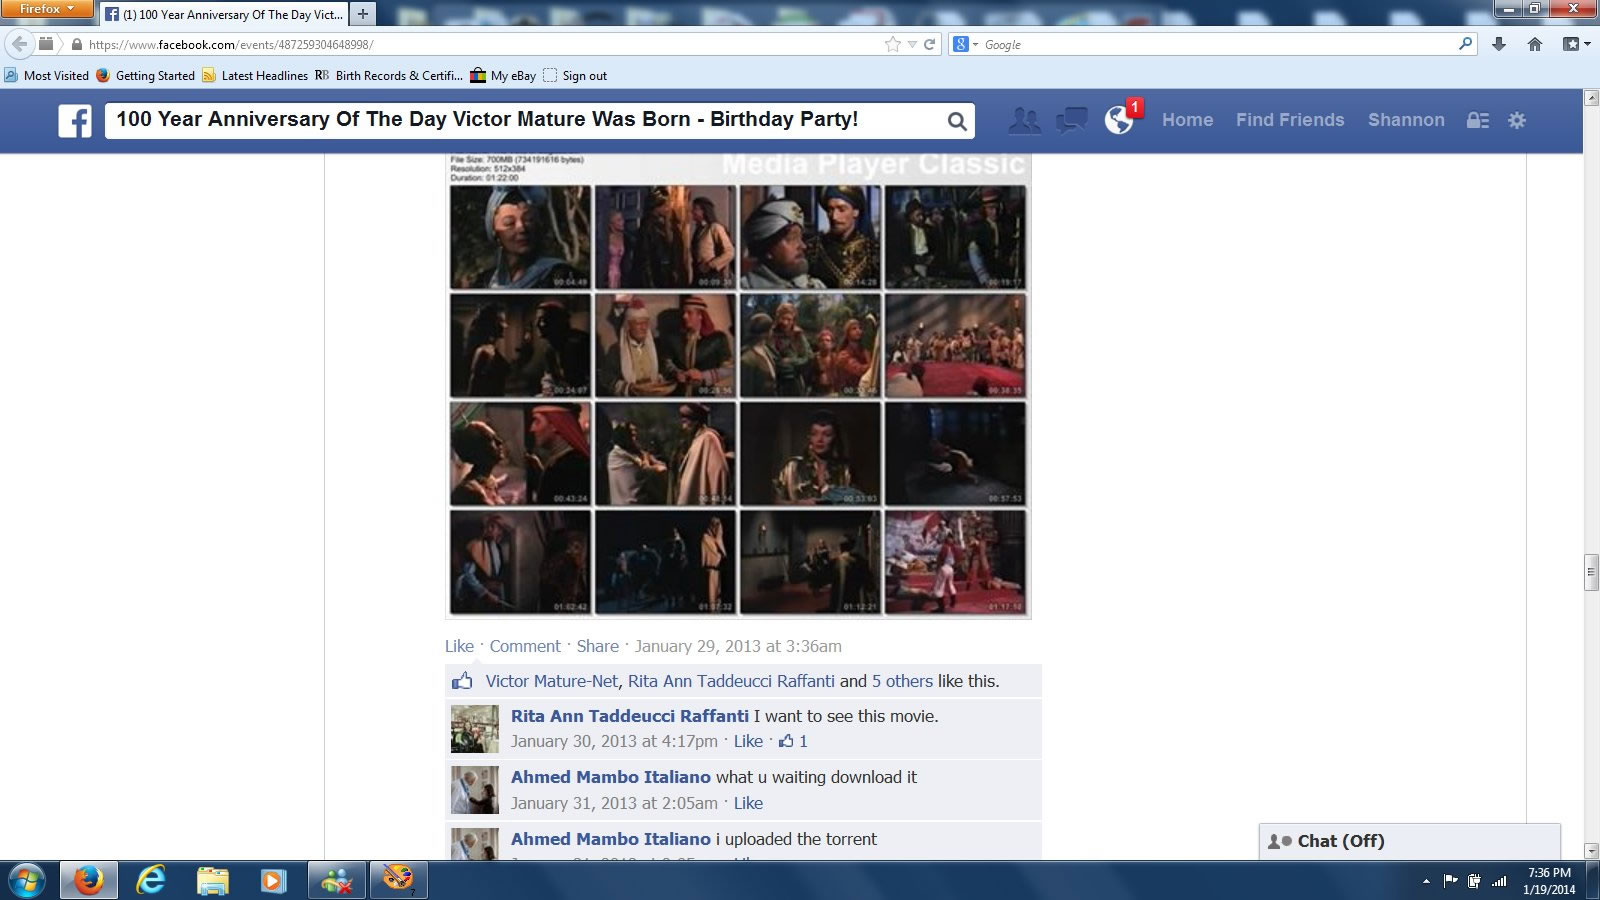The width and height of the screenshot is (1600, 900).
Task: Click Comment under the movie post
Action: pyautogui.click(x=525, y=646)
